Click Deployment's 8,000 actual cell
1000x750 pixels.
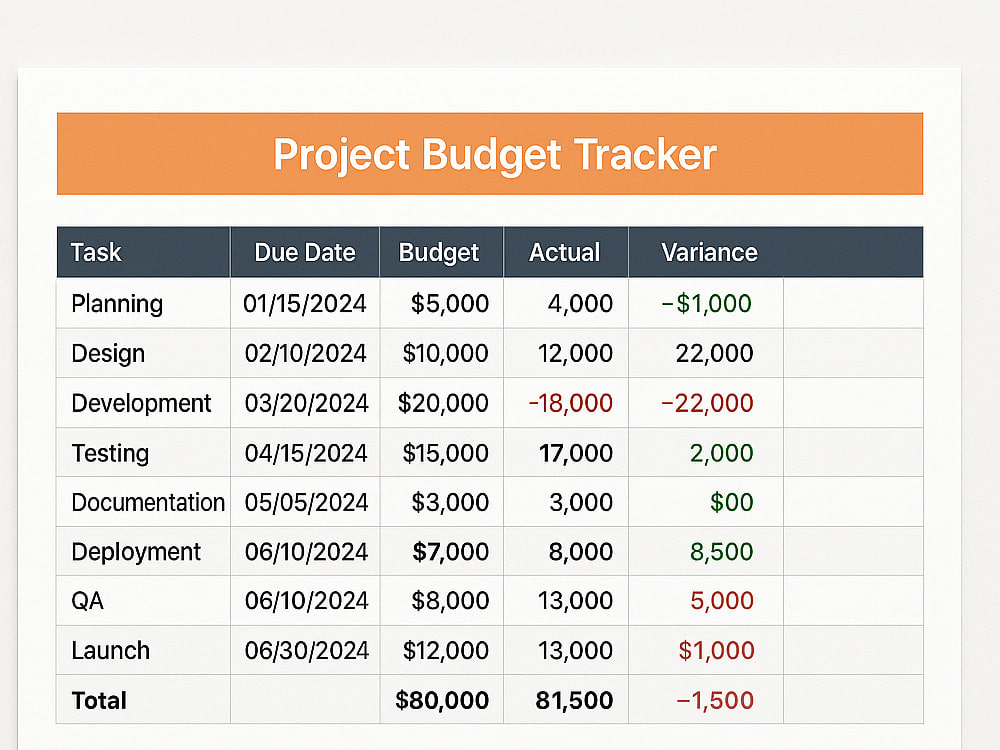[x=566, y=551]
